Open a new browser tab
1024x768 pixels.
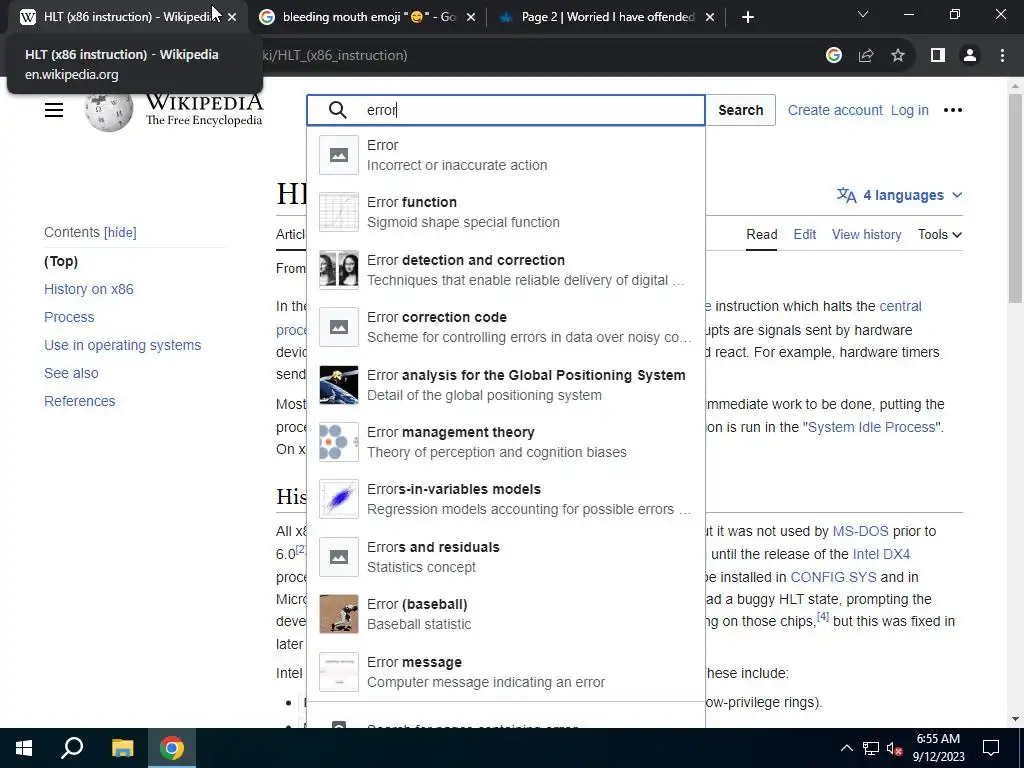(748, 17)
